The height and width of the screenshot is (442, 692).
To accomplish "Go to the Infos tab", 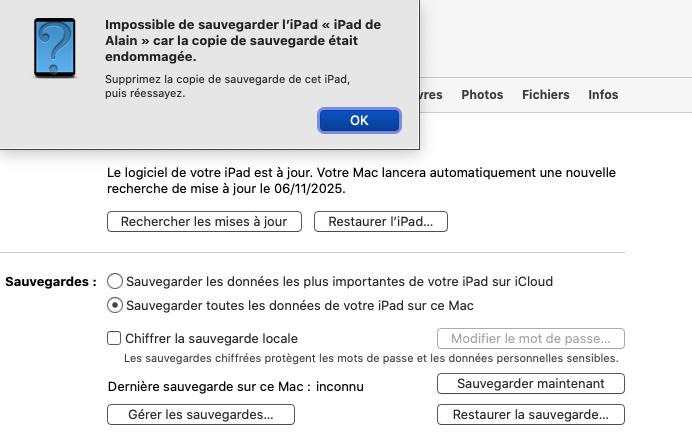I will [x=603, y=95].
